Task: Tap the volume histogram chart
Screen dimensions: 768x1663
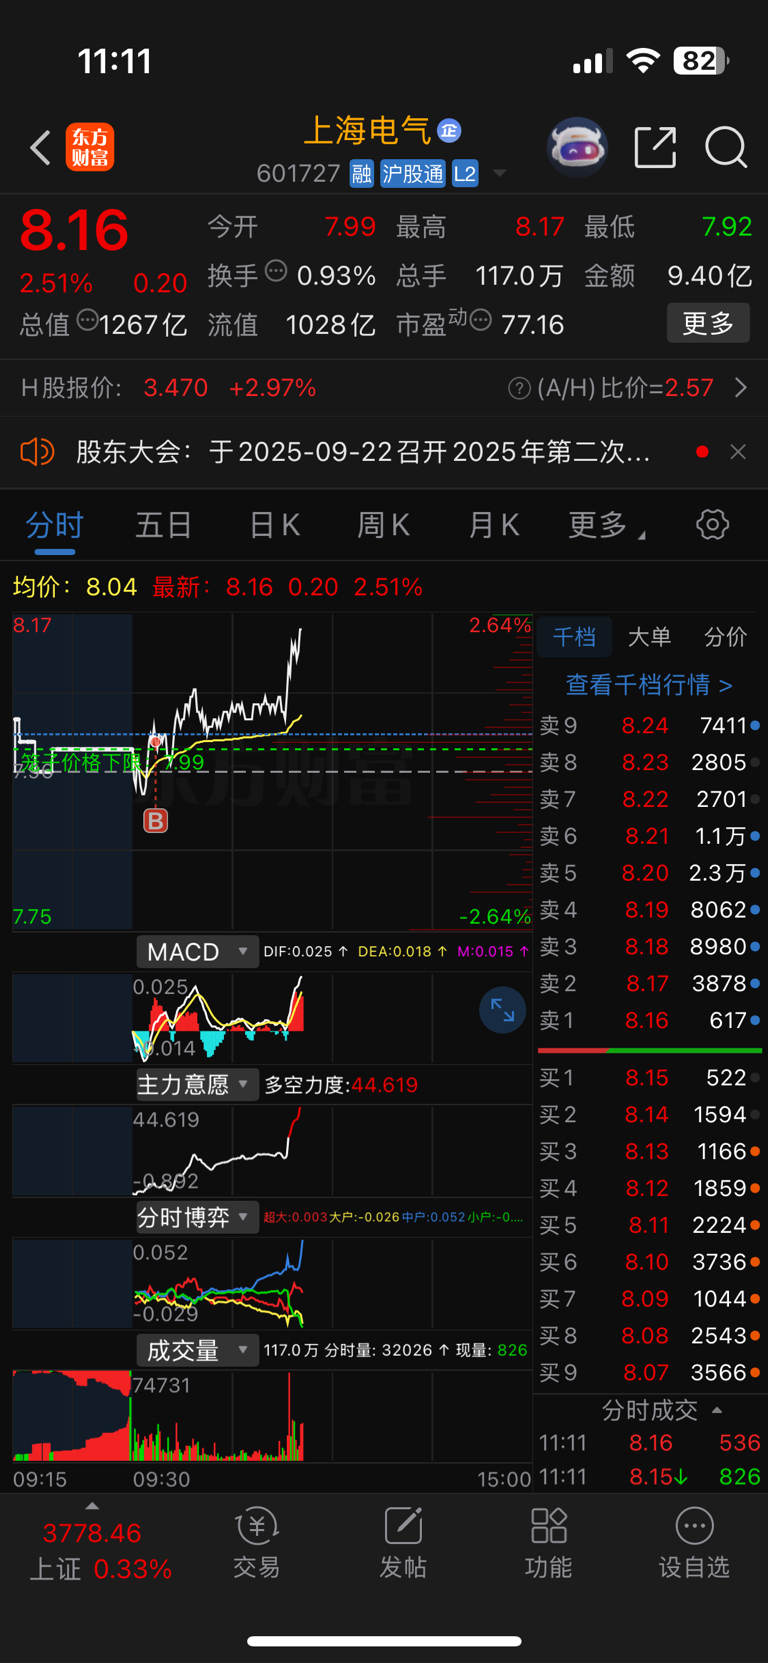Action: (271, 1415)
